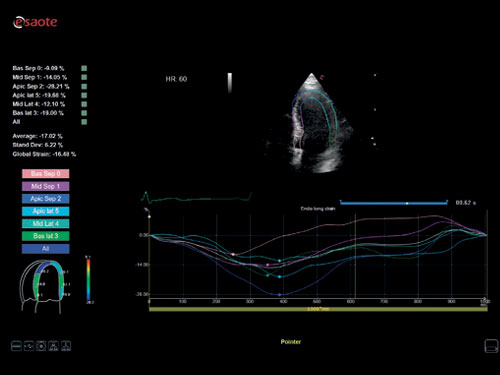Image resolution: width=500 pixels, height=375 pixels.
Task: Click the bullseye segment heart diagram
Action: coord(44,287)
